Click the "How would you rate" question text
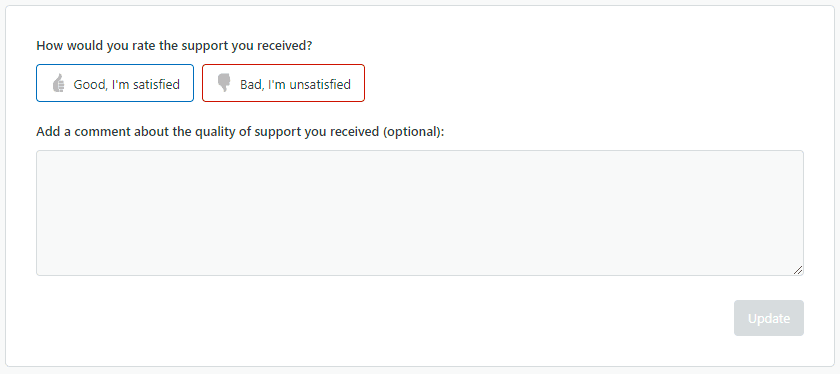Screen dimensions: 840x374 coord(174,46)
